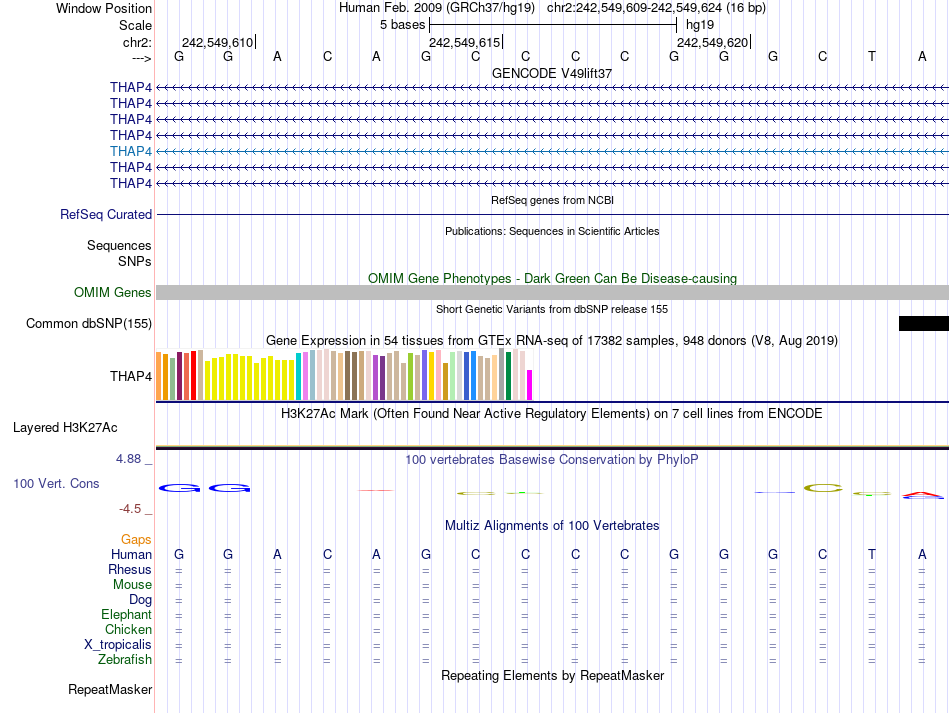Click the 242,549,615 ruler position
Image resolution: width=950 pixels, height=713 pixels.
pos(465,42)
